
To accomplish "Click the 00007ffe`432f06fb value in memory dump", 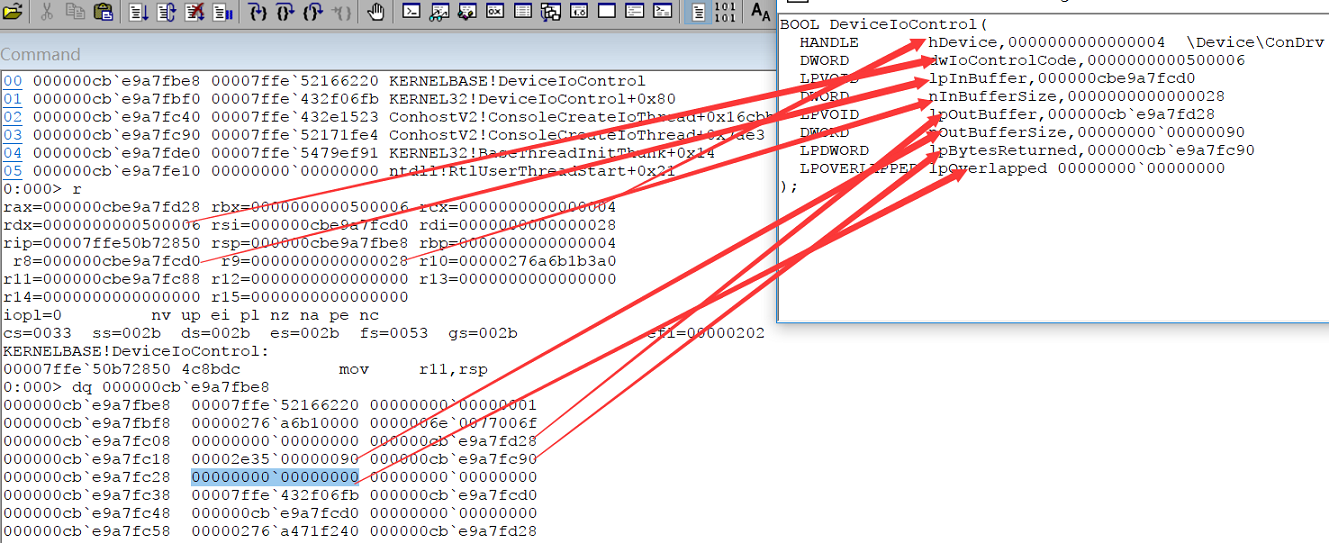I will tap(275, 495).
